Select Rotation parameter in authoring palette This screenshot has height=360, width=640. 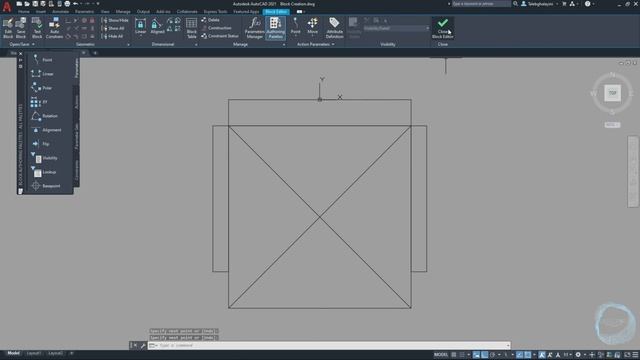click(x=45, y=116)
